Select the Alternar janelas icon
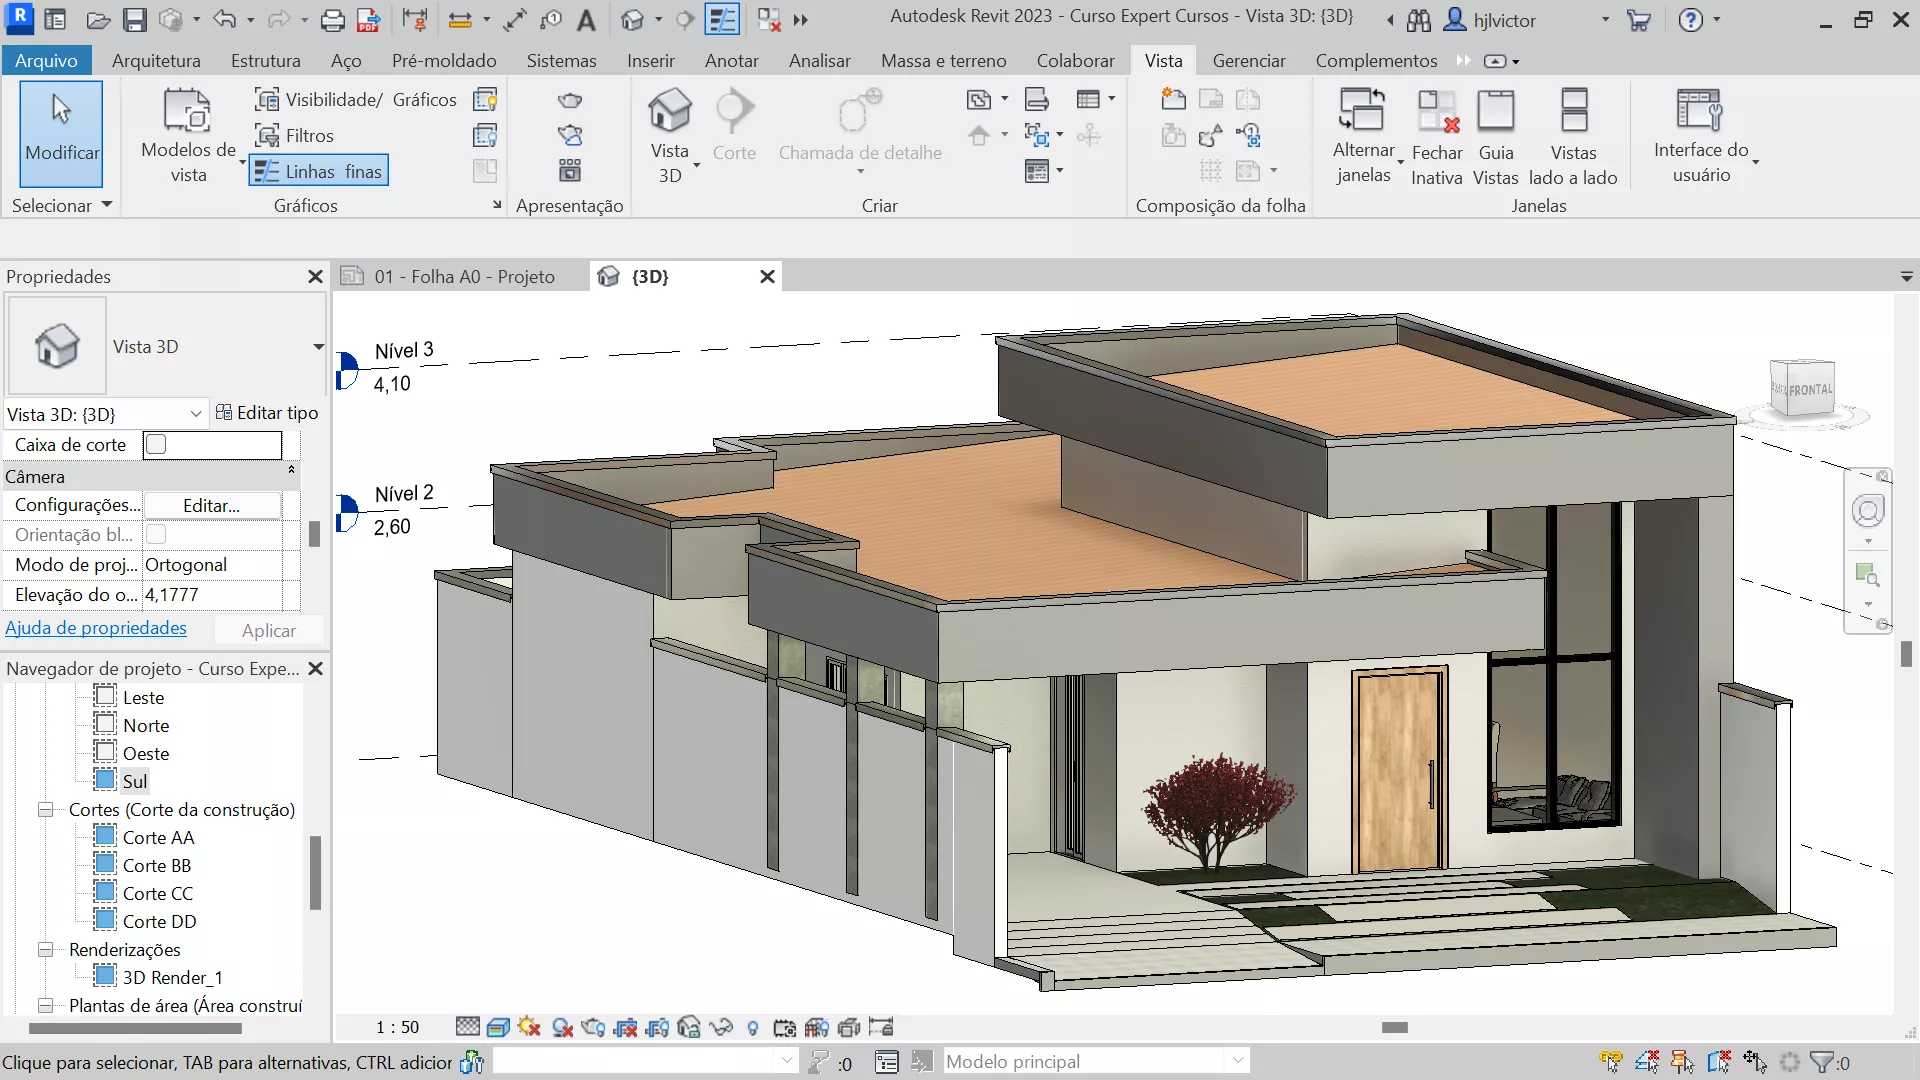Screen dimensions: 1920x1080 click(x=1362, y=111)
